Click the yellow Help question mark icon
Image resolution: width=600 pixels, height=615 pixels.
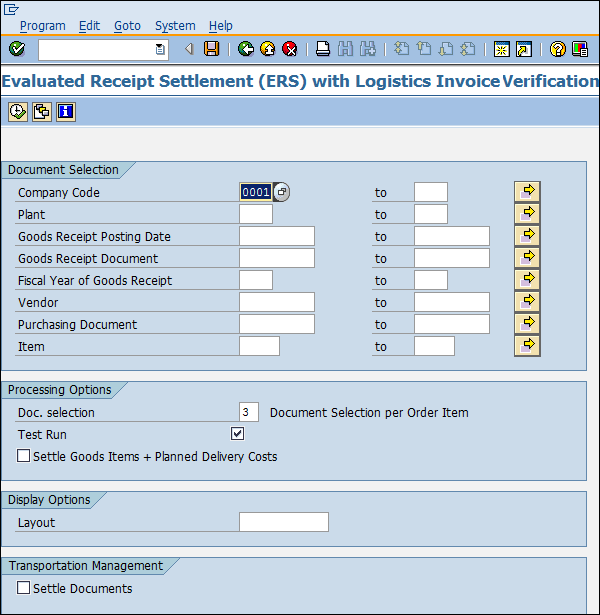558,49
